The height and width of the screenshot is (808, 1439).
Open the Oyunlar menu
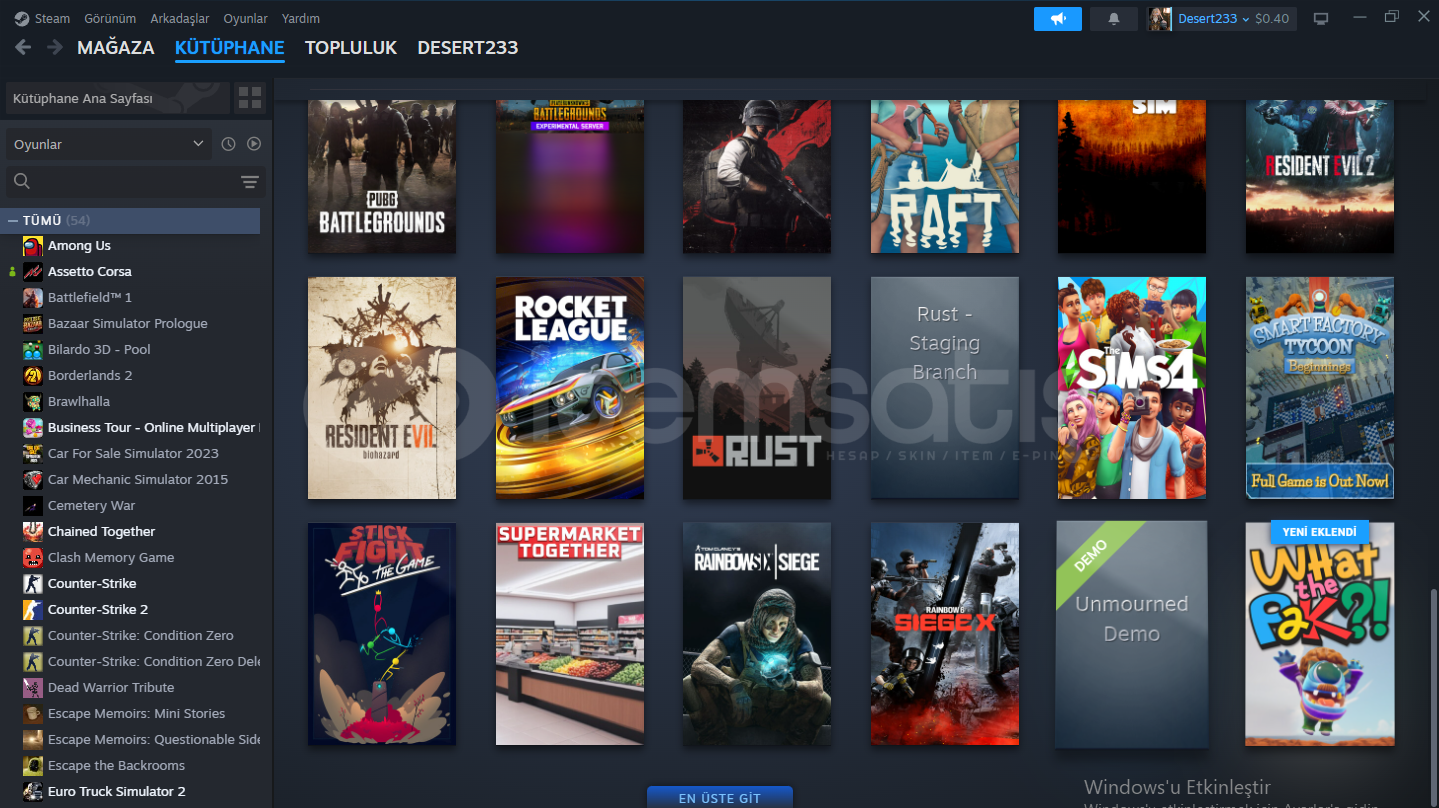[245, 18]
